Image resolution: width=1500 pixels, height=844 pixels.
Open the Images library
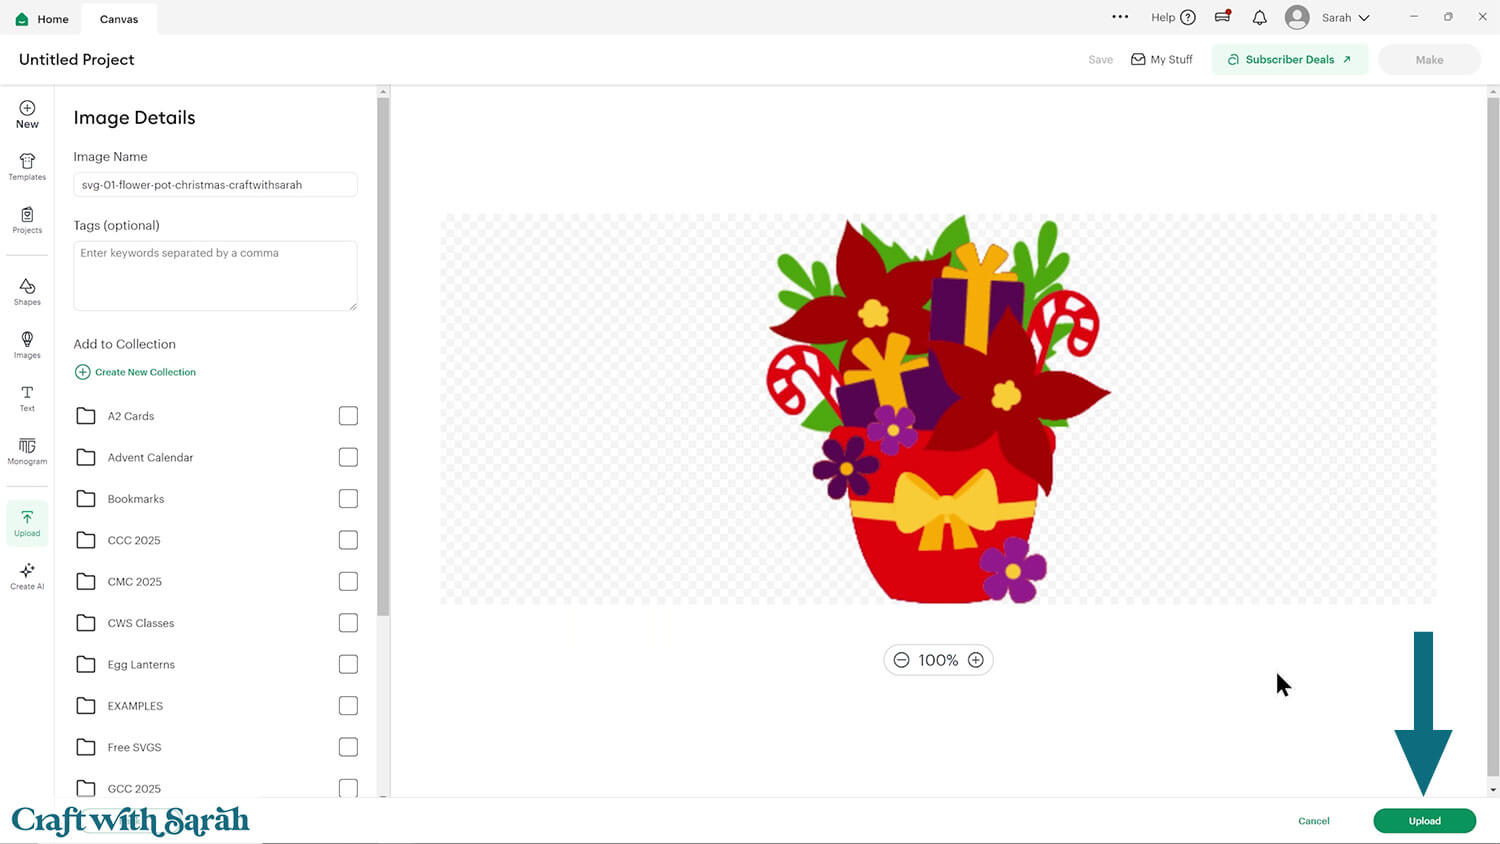pos(27,345)
